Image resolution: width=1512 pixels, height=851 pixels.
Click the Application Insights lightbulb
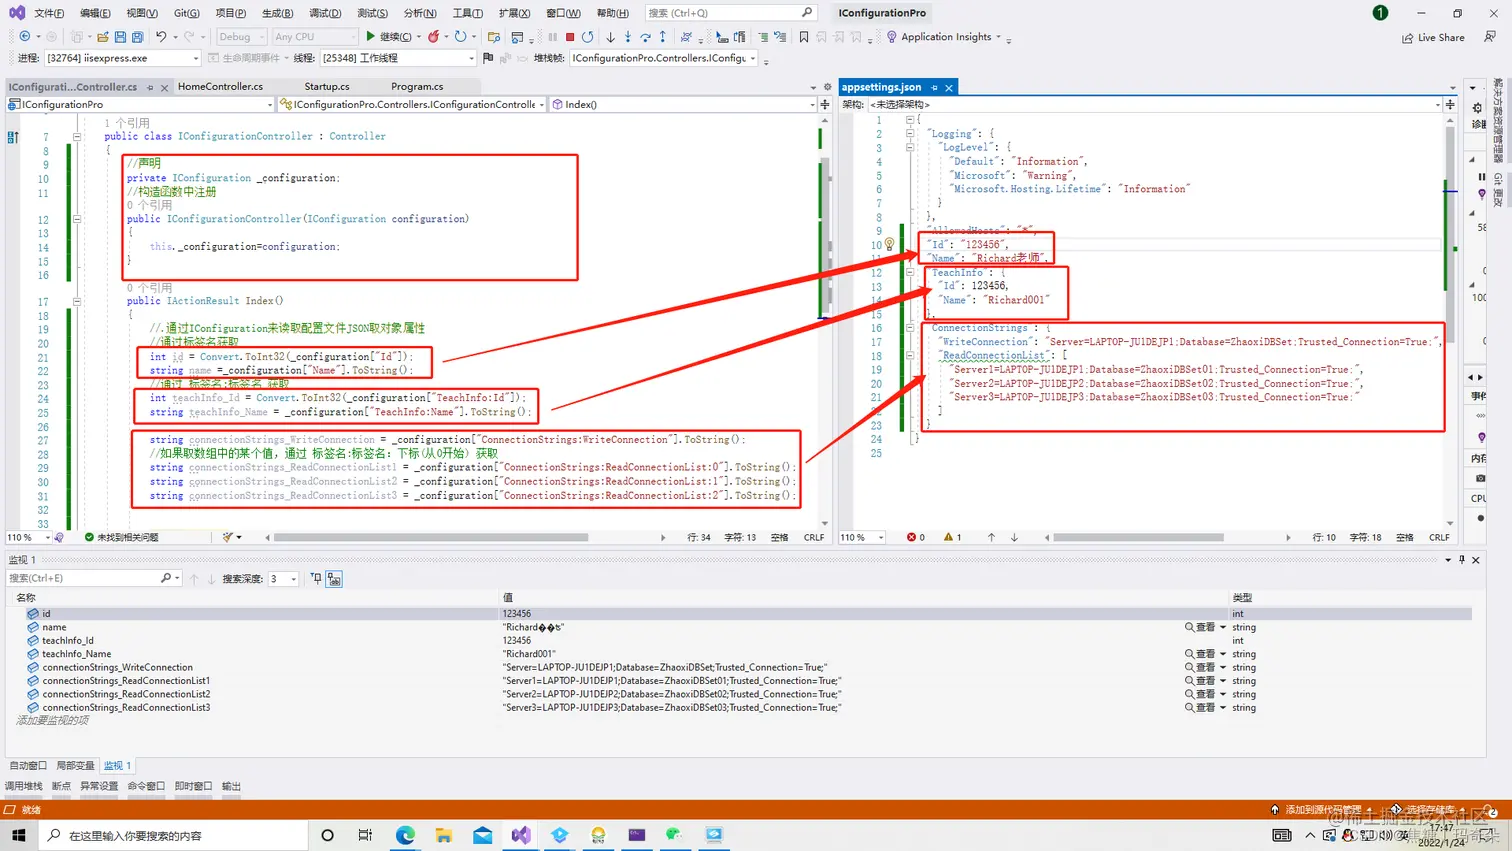click(x=892, y=37)
